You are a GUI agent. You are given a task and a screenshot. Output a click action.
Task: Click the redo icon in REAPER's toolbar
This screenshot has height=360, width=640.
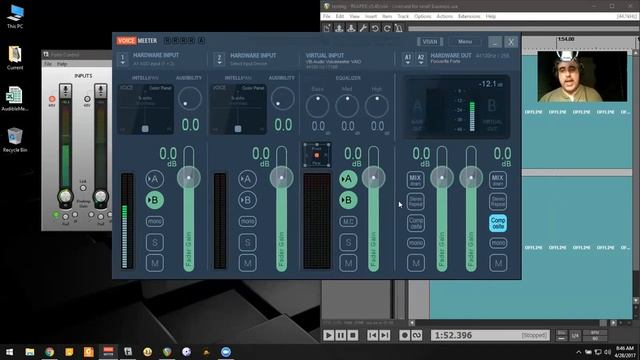tap(387, 28)
